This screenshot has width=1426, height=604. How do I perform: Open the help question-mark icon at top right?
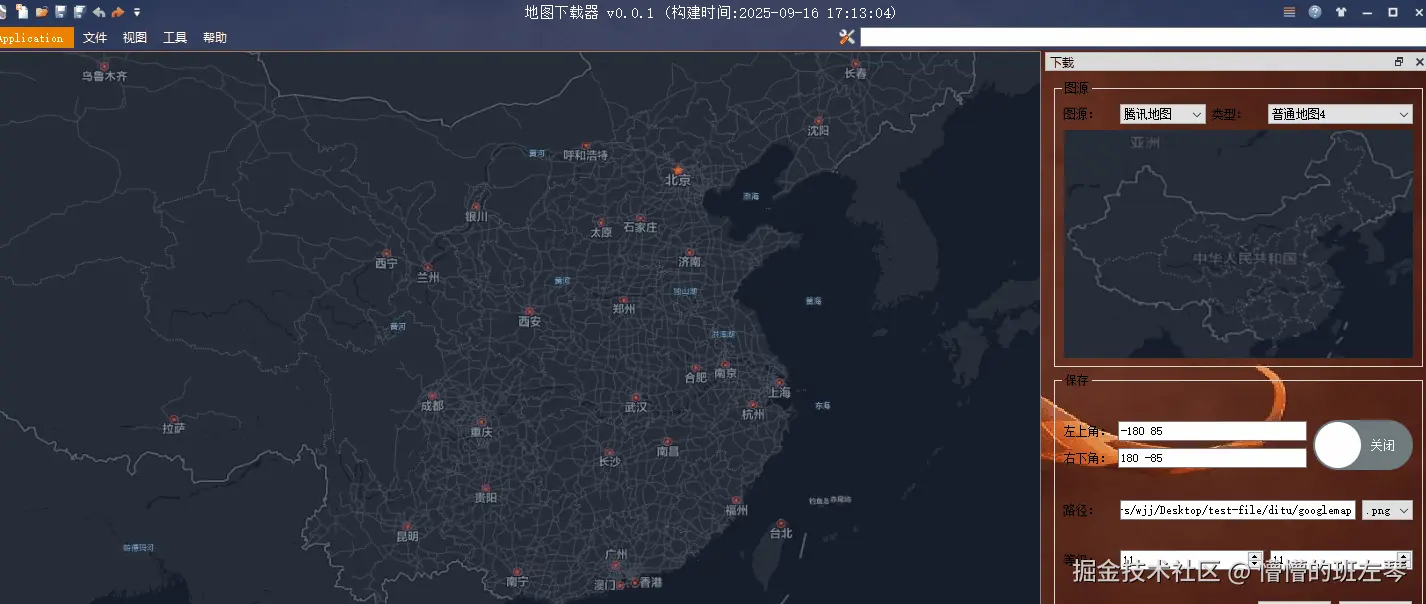tap(1314, 12)
